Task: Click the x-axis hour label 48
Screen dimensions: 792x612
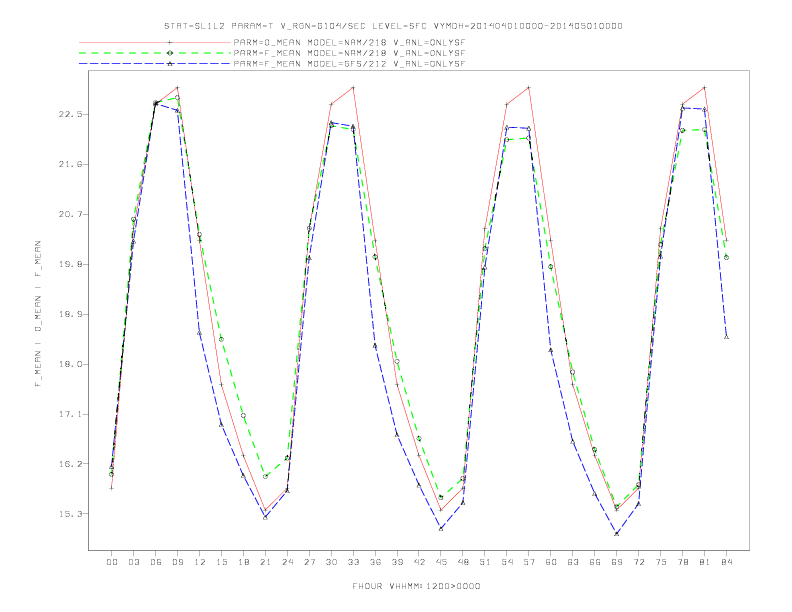Action: (463, 562)
